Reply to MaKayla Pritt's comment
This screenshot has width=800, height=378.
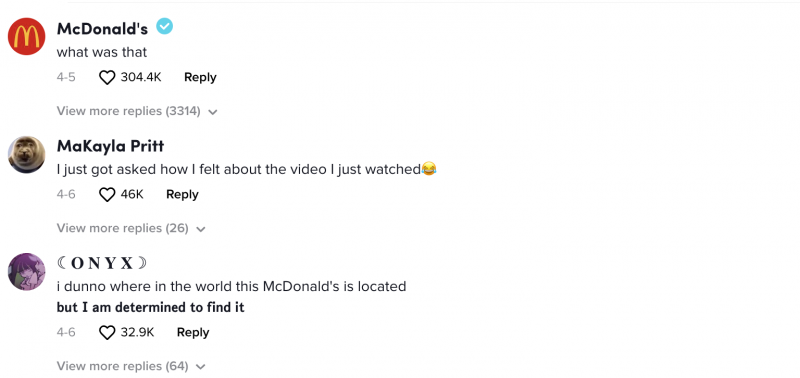[x=182, y=194]
